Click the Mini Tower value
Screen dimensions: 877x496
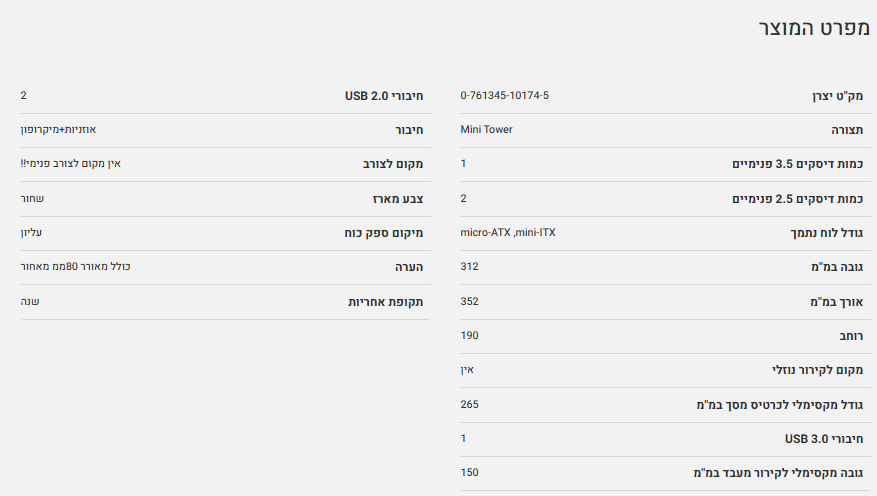coord(486,129)
